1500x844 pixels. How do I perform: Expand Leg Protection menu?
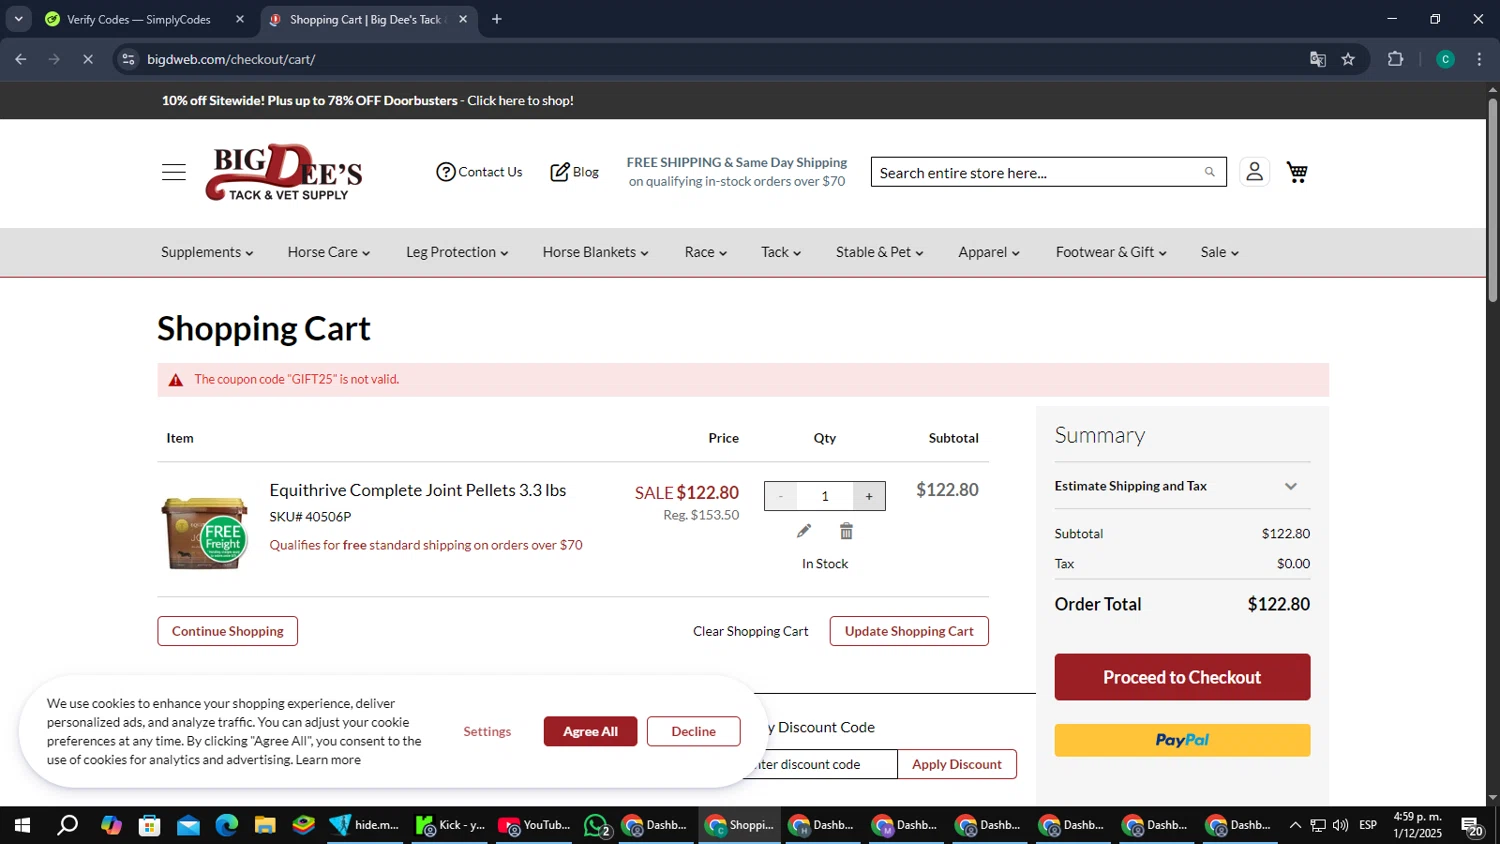(x=457, y=252)
